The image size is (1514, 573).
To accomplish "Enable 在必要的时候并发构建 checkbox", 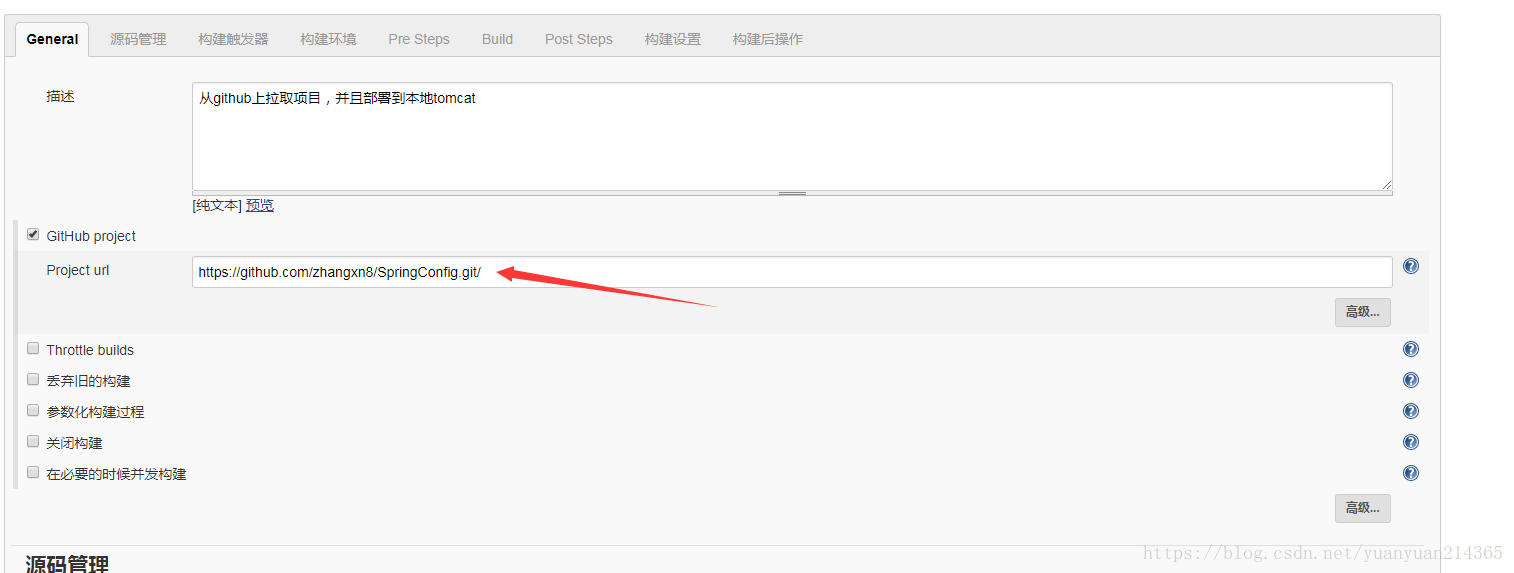I will [33, 473].
